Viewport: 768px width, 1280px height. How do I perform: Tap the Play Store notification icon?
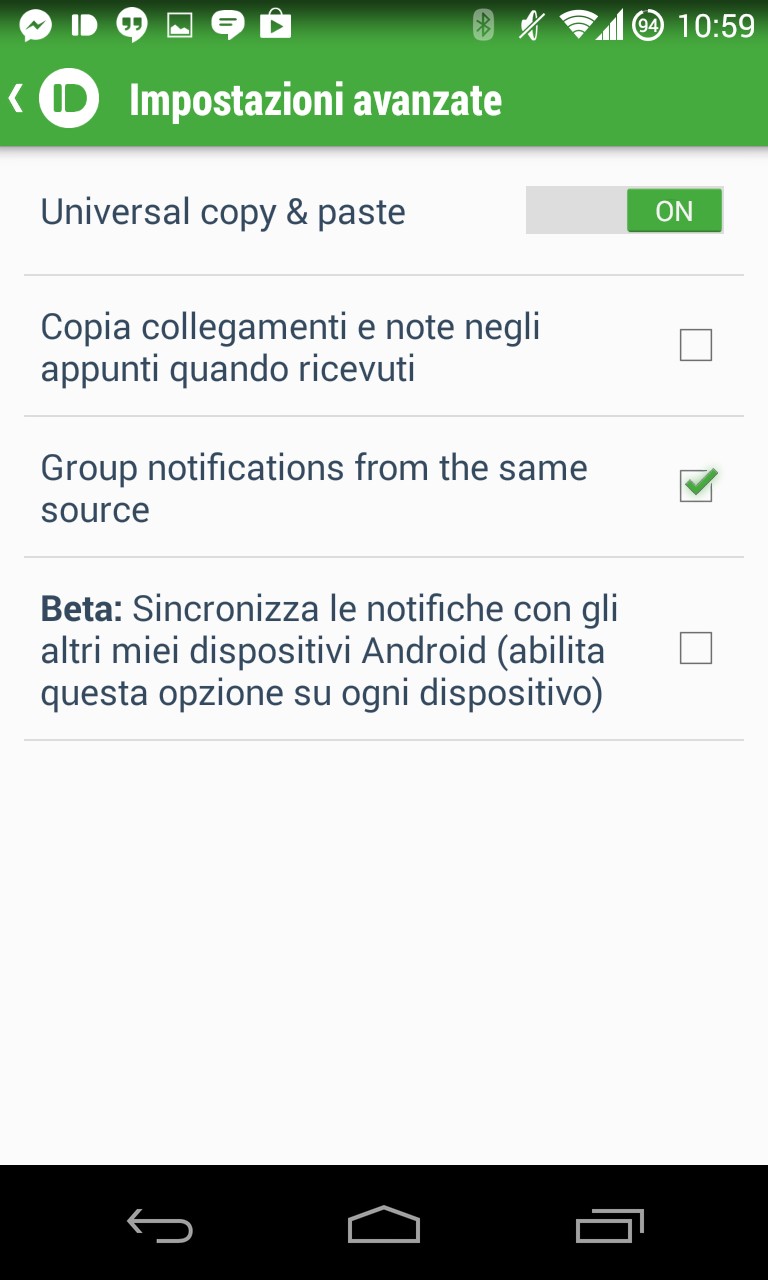click(x=275, y=25)
